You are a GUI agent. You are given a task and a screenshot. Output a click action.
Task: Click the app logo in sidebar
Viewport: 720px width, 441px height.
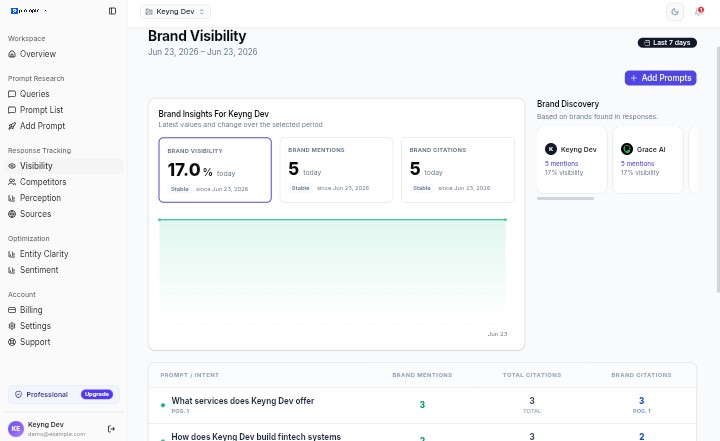pos(28,11)
